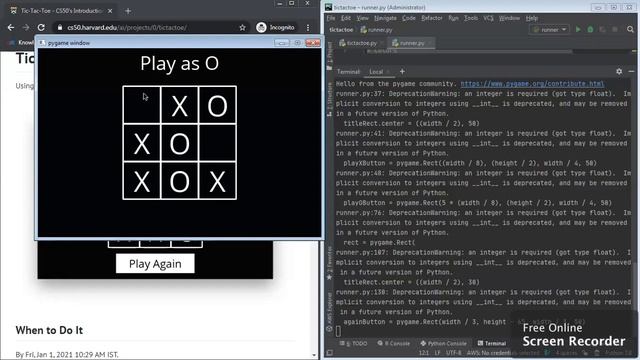The image size is (640, 360).
Task: Open PyCharm VCS menu
Action: [488, 18]
